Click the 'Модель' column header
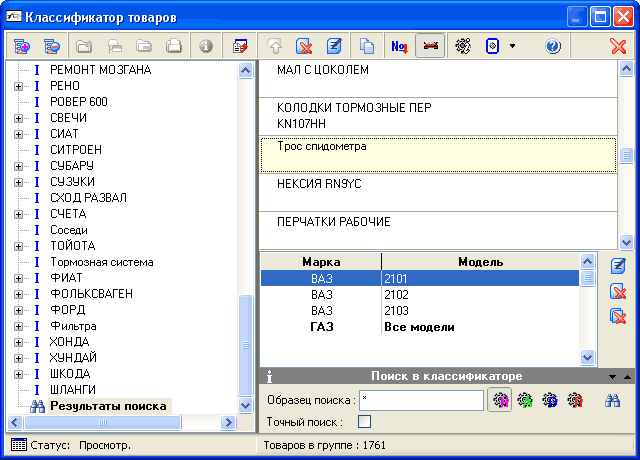The image size is (640, 460). (x=480, y=262)
